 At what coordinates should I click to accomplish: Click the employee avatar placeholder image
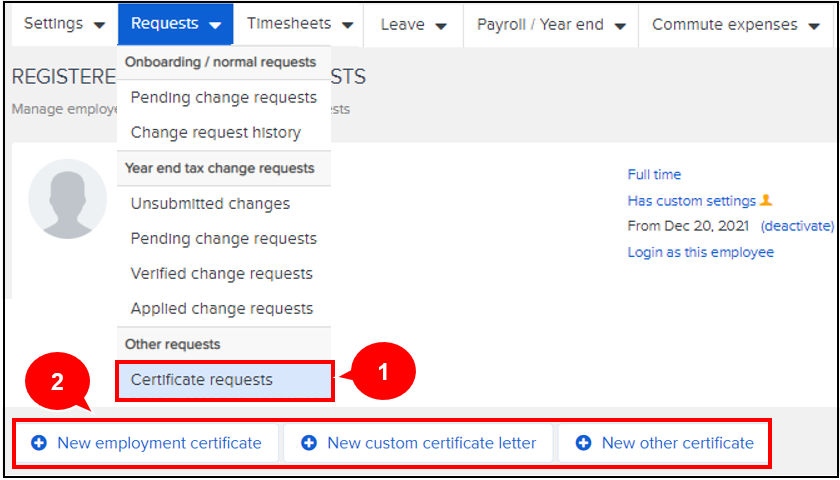pyautogui.click(x=67, y=198)
